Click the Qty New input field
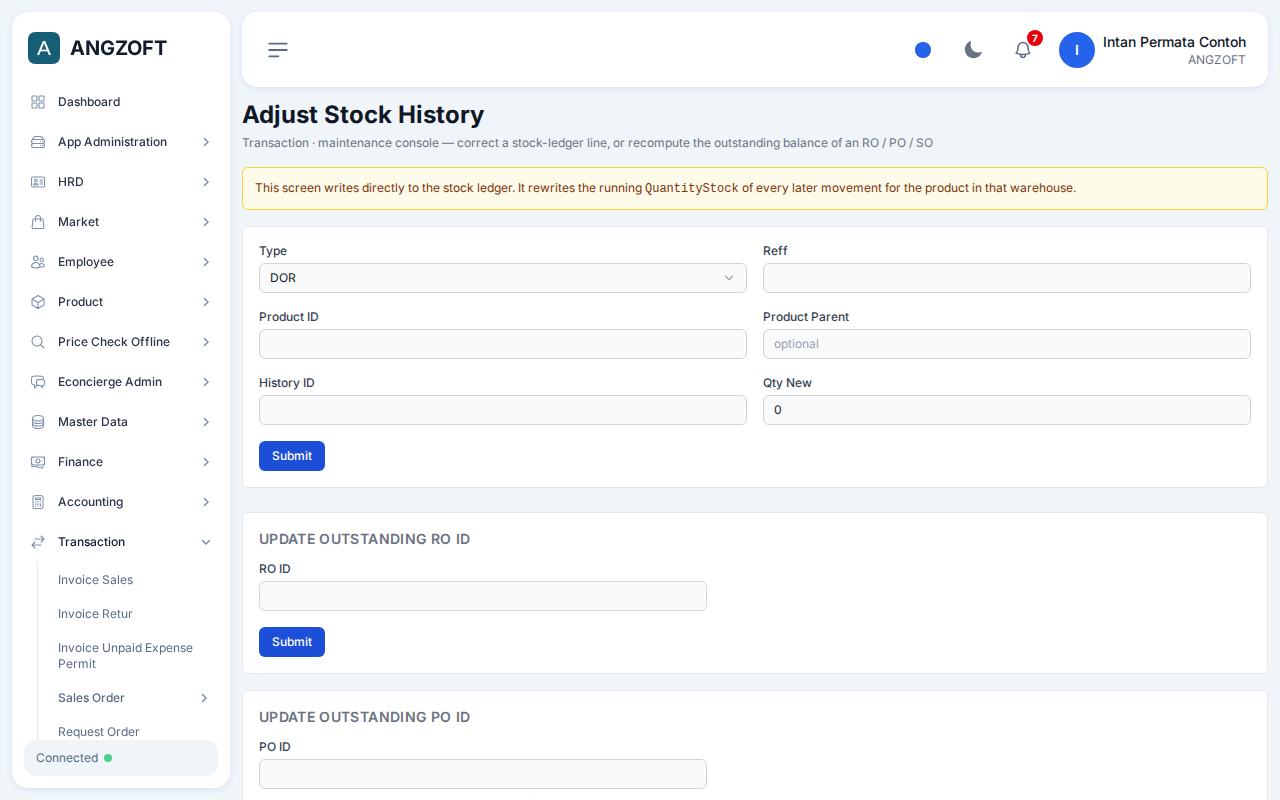Viewport: 1280px width, 800px height. 1007,410
